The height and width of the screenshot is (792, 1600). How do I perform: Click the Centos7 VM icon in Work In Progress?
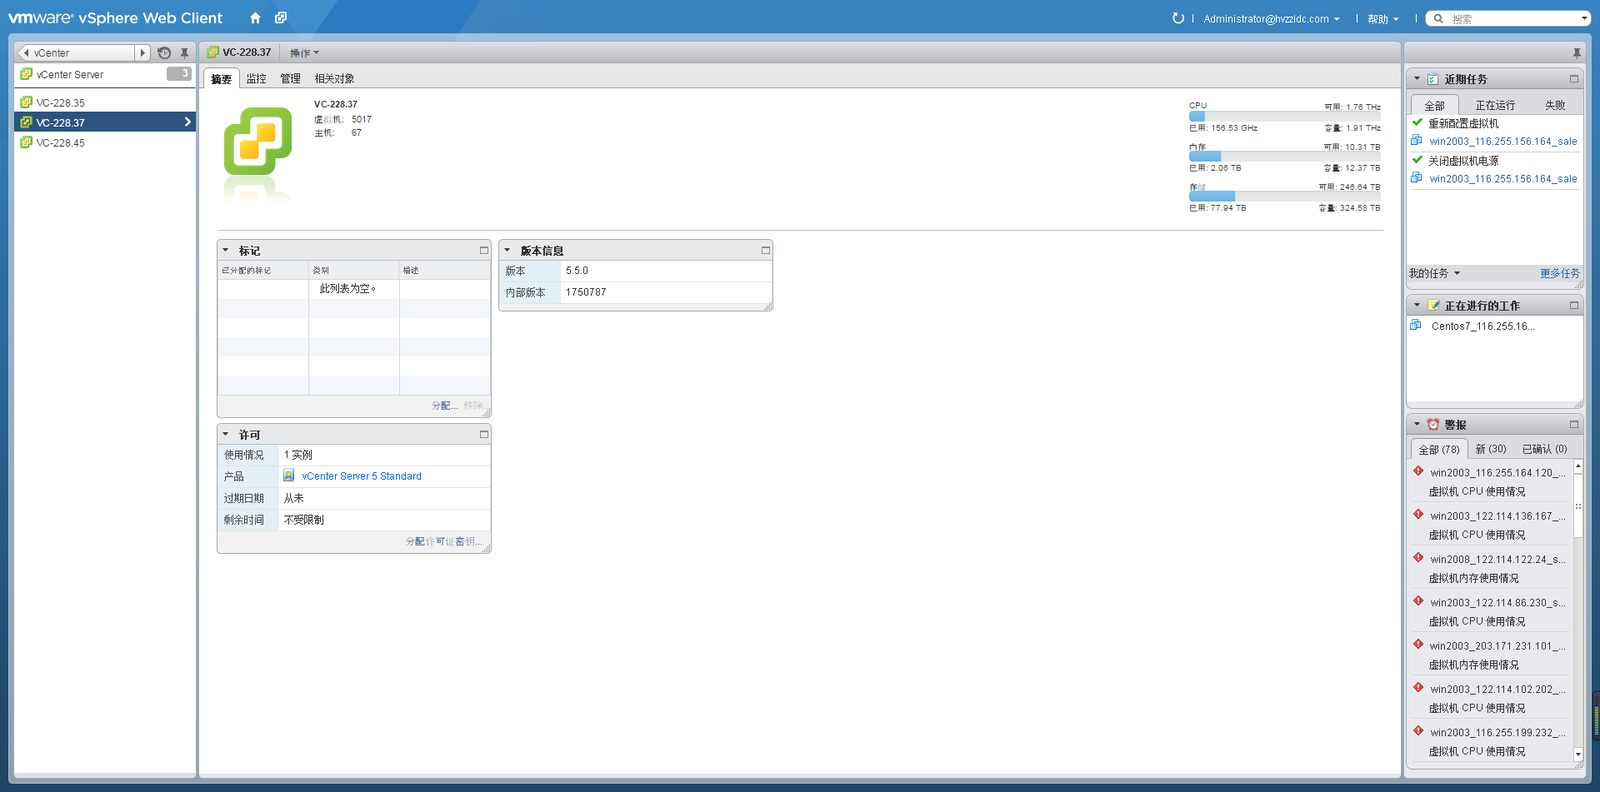click(x=1416, y=325)
